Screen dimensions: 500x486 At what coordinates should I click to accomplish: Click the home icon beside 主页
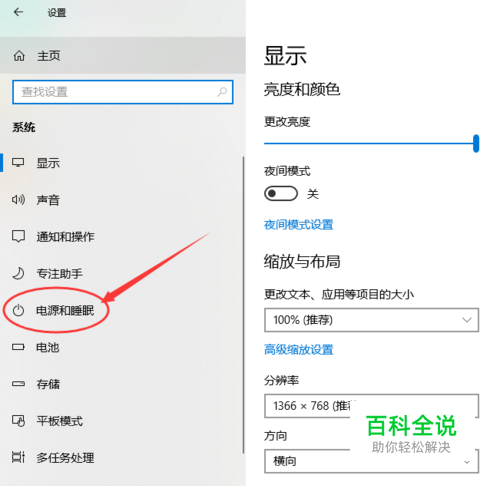19,56
